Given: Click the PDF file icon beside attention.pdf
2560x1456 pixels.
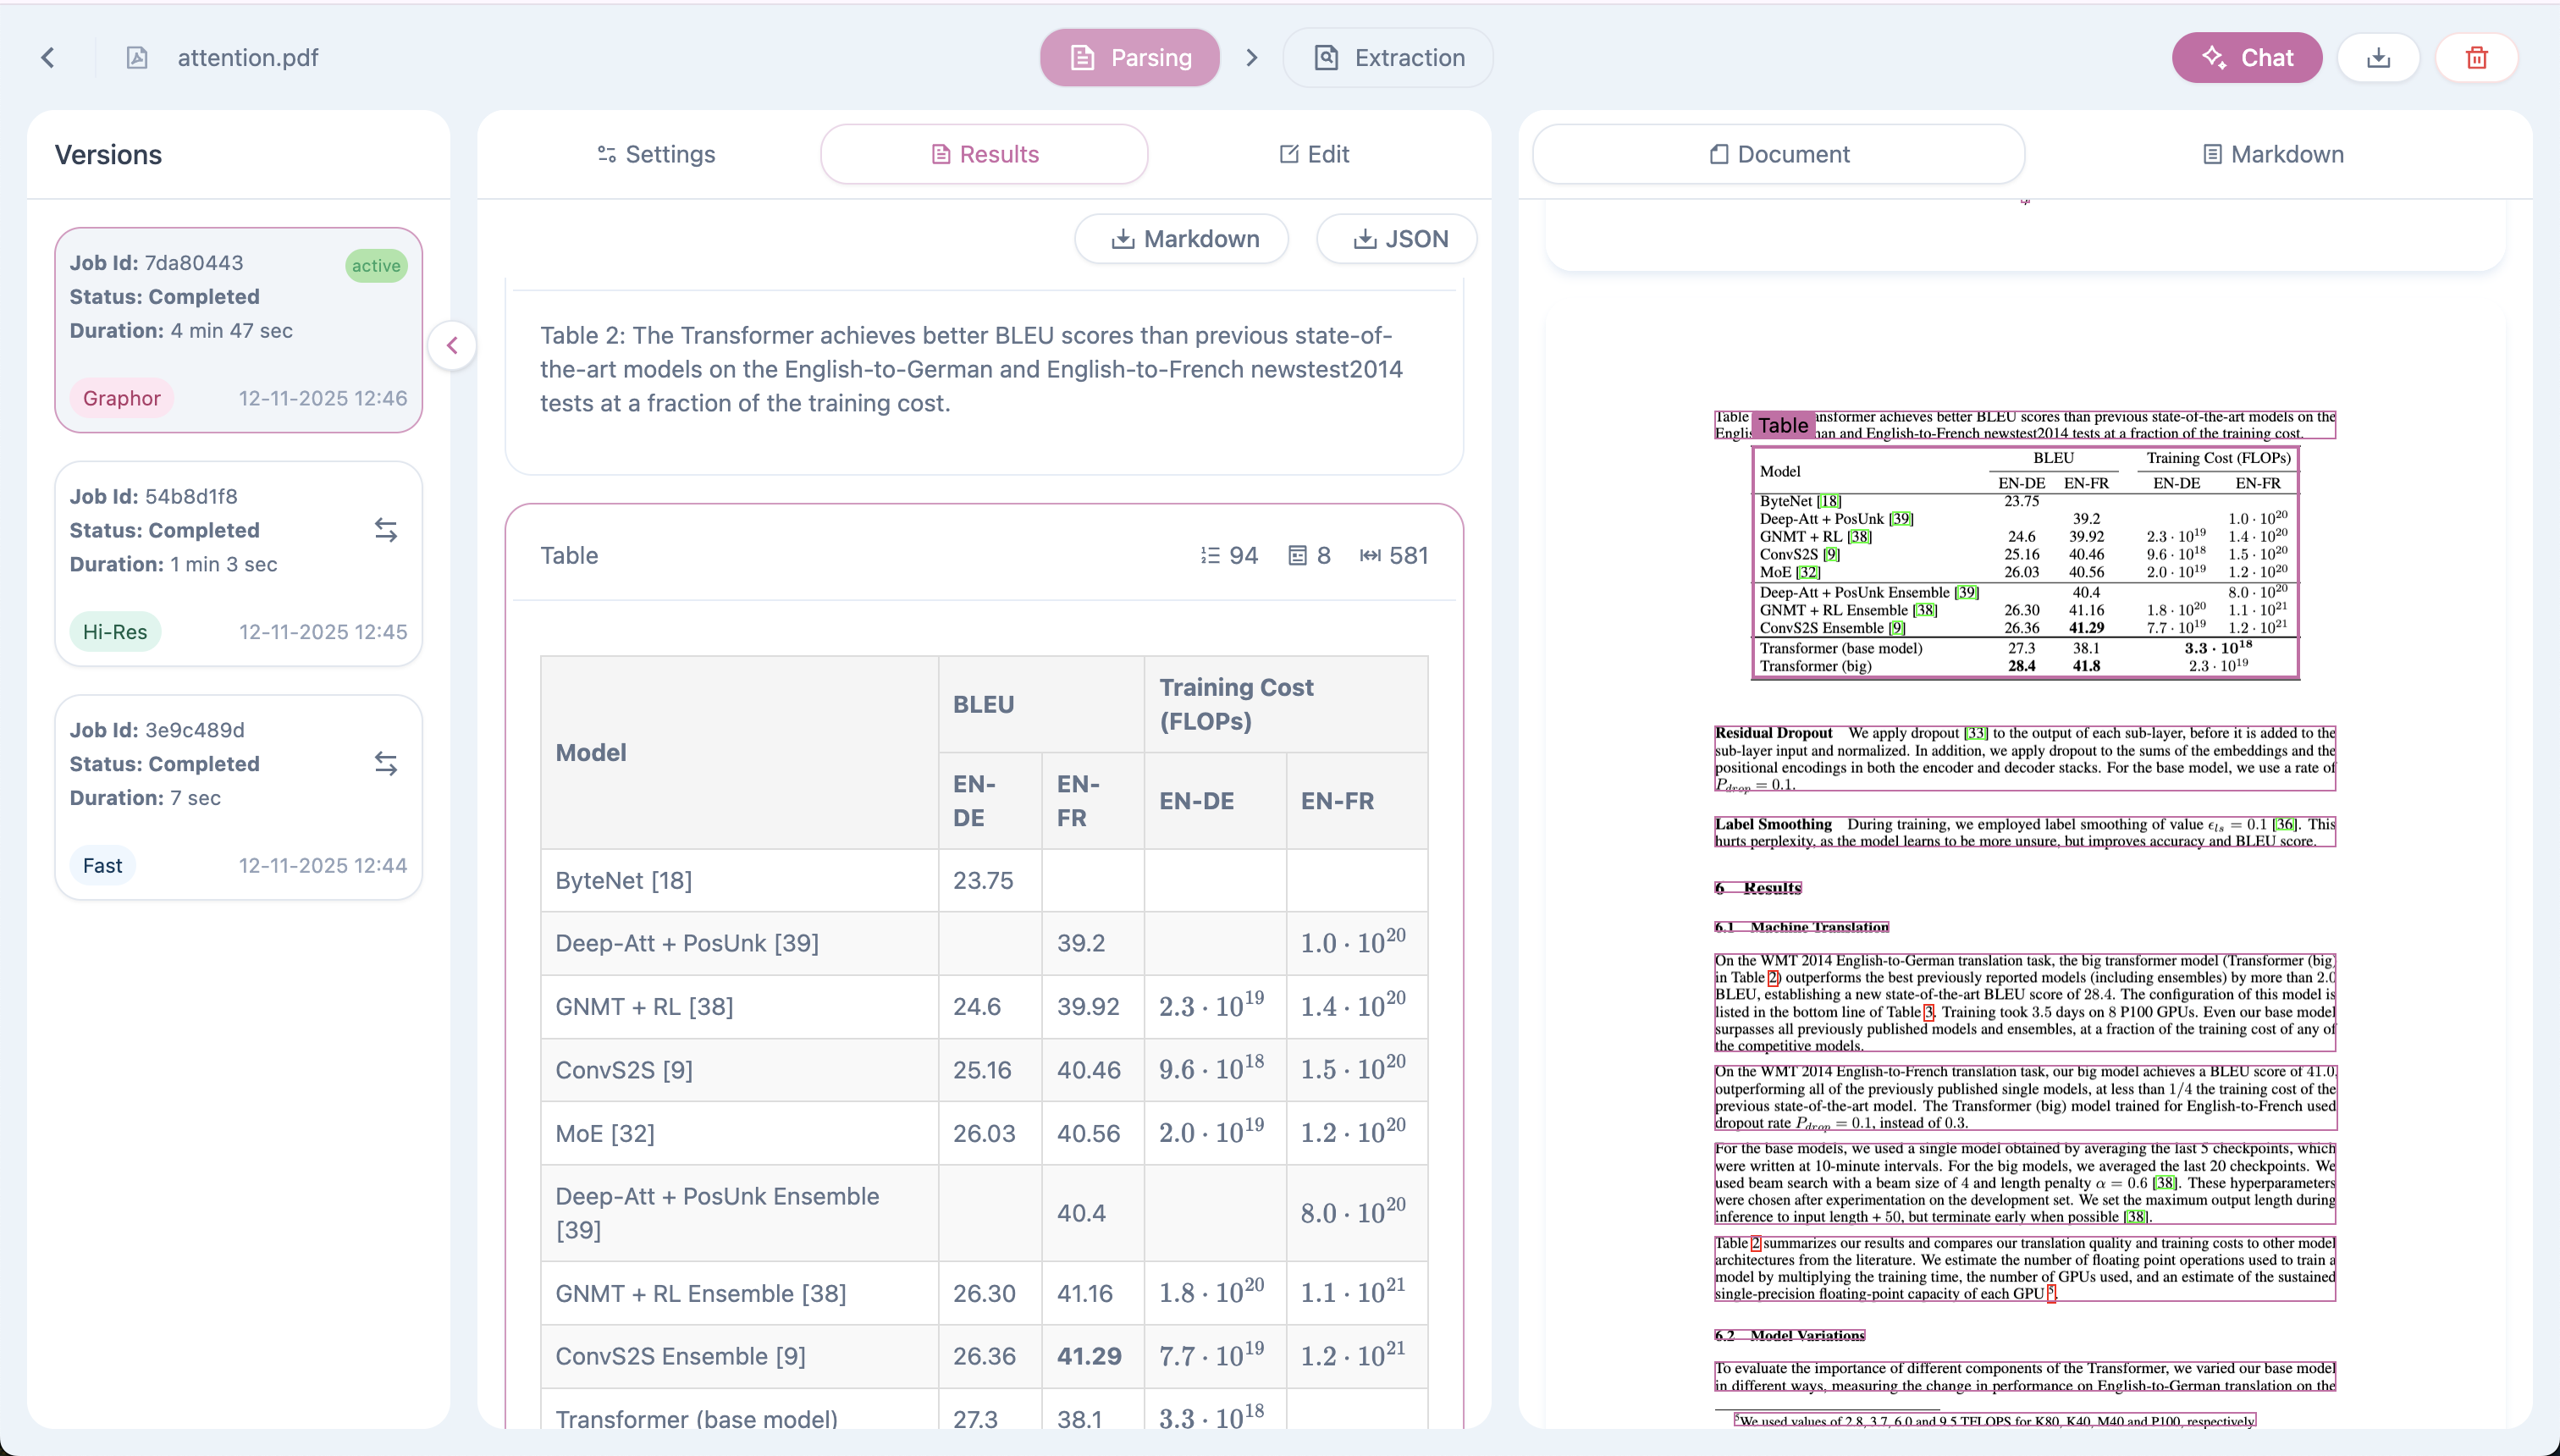Looking at the screenshot, I should pos(137,58).
